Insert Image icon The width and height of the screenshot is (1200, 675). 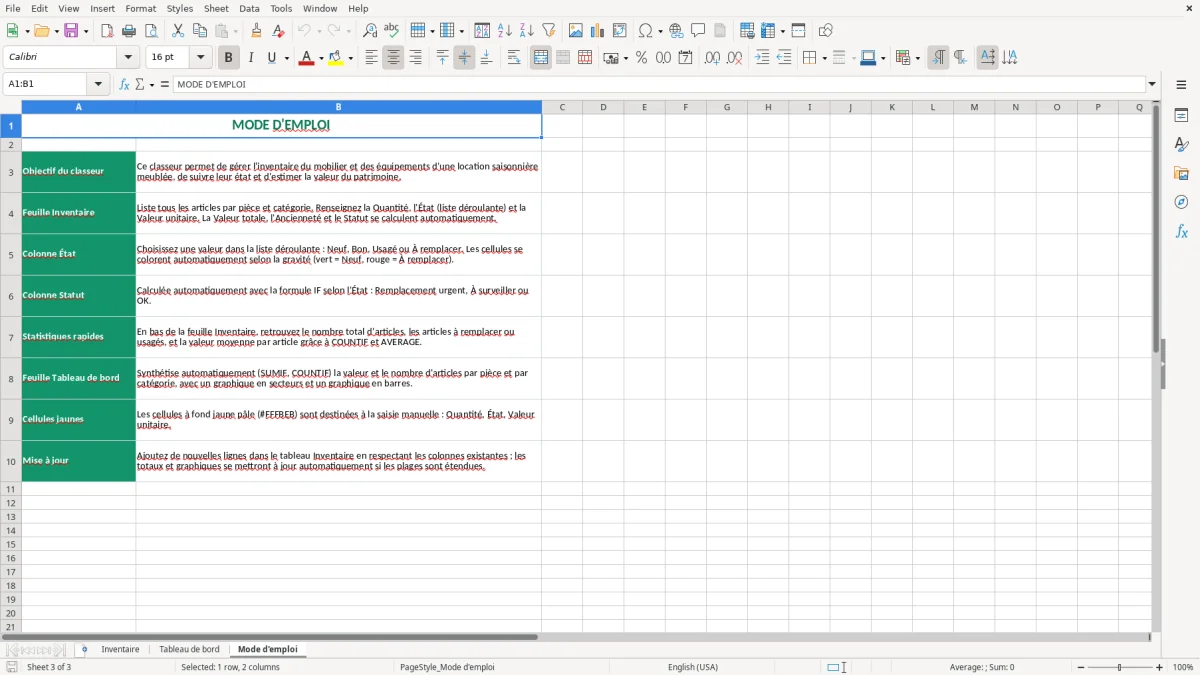tap(576, 31)
